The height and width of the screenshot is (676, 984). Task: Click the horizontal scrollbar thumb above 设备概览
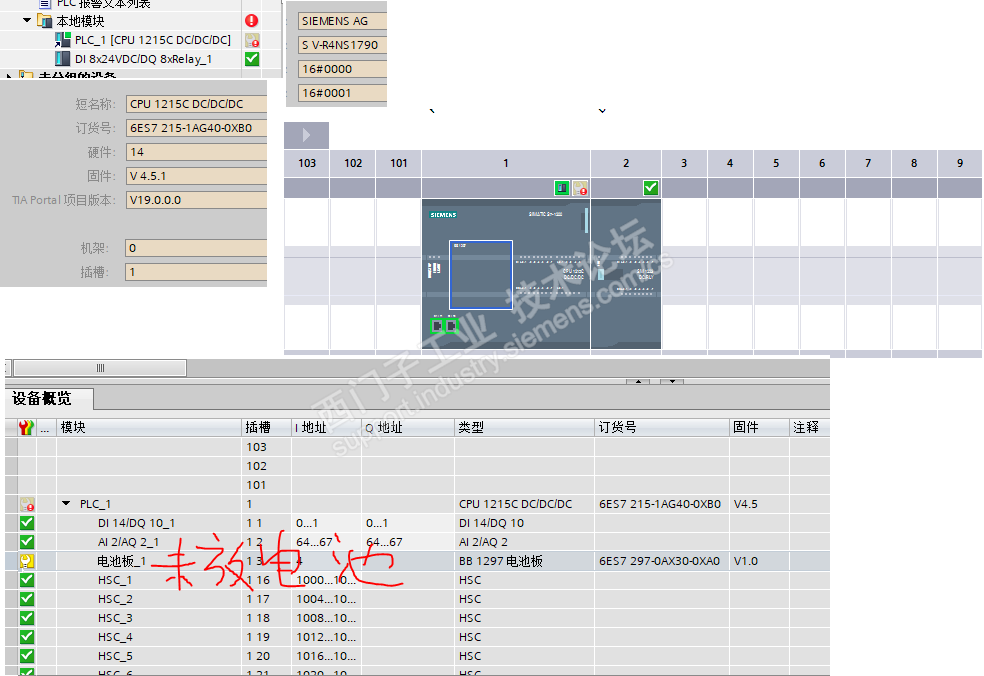[100, 368]
